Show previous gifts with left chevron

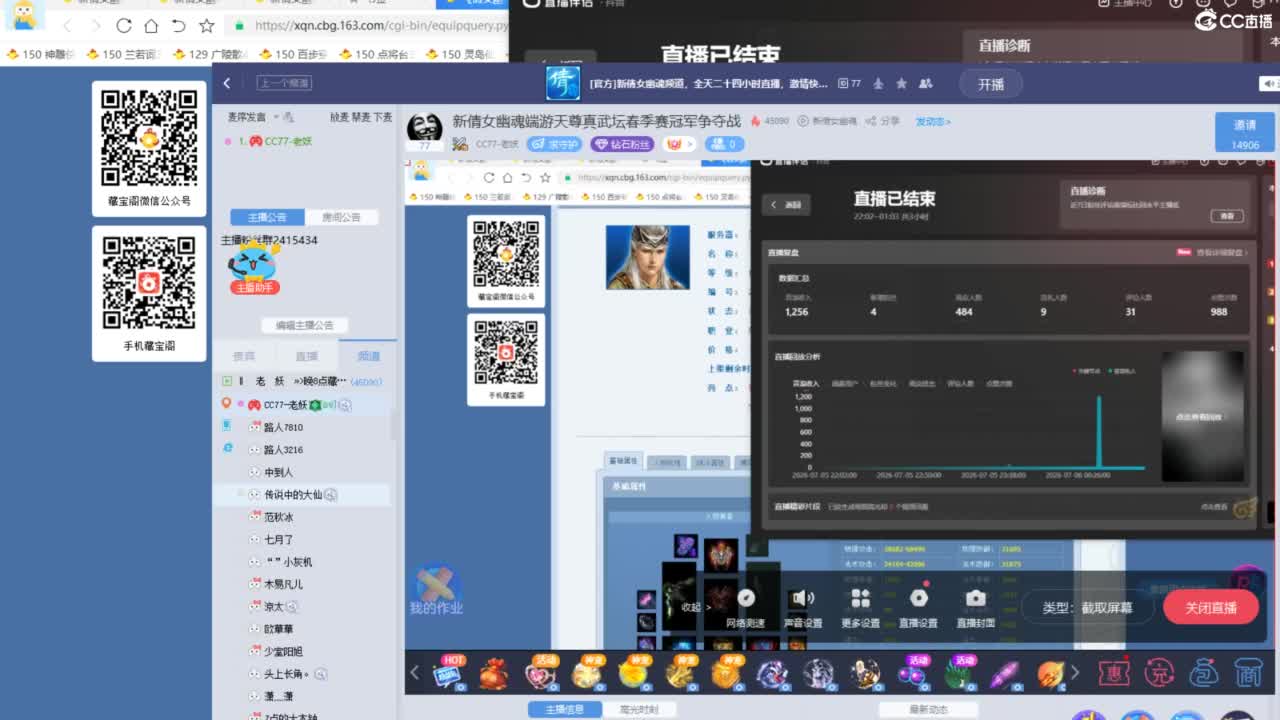pyautogui.click(x=414, y=673)
